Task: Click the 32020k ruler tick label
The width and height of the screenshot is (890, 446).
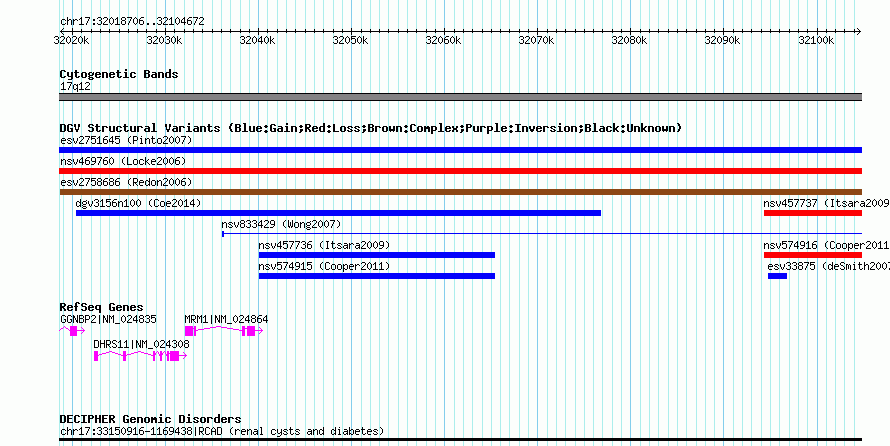Action: pyautogui.click(x=72, y=40)
